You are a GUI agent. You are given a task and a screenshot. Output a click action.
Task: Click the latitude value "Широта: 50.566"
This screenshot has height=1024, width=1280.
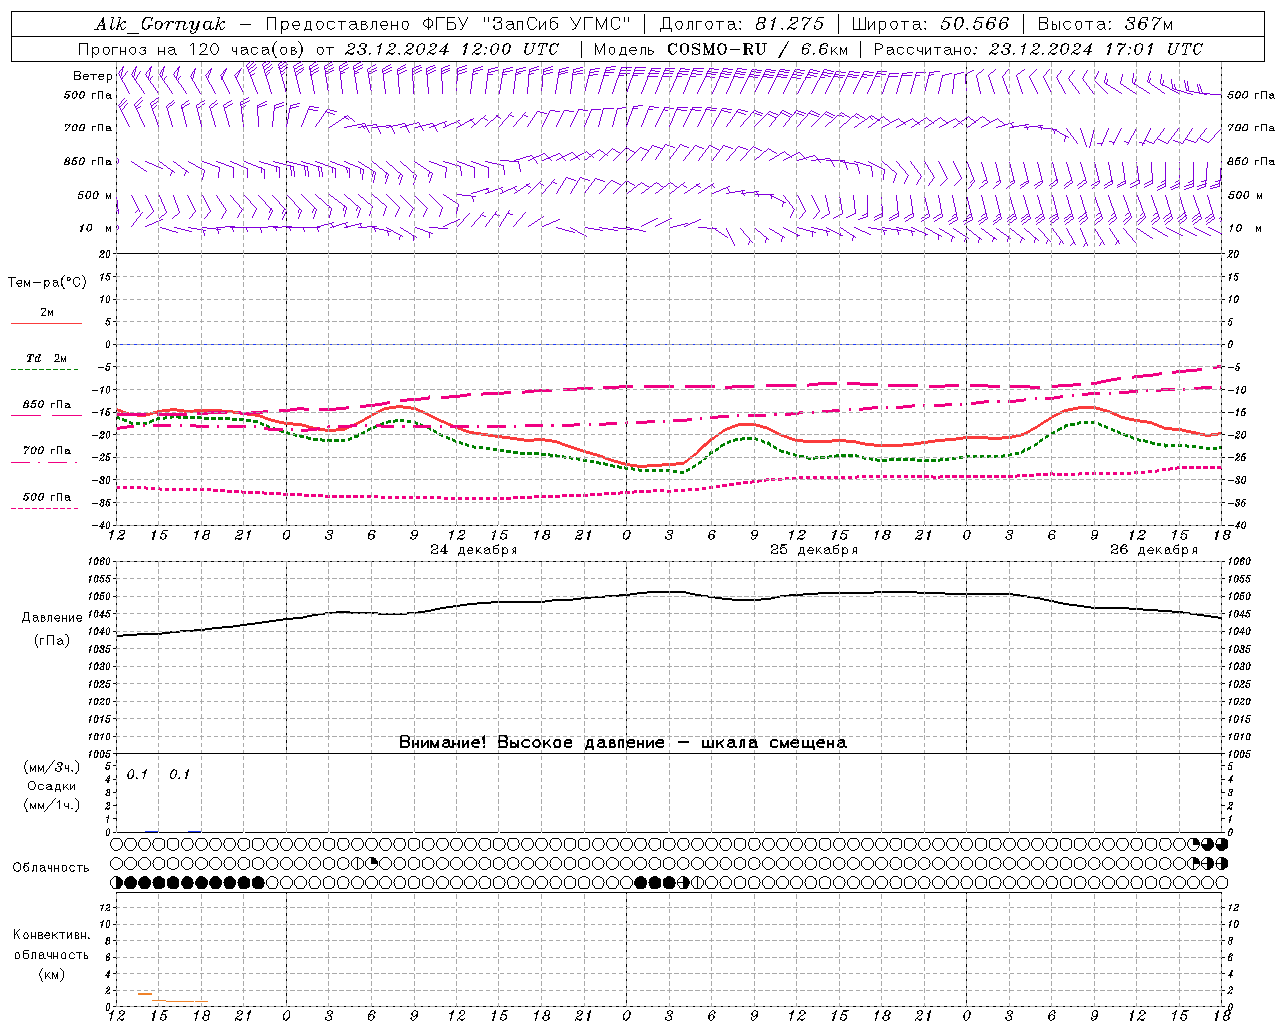coord(931,24)
